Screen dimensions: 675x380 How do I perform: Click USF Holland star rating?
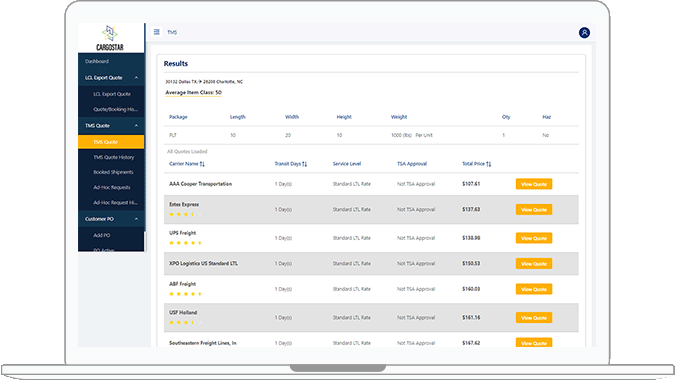tap(186, 322)
